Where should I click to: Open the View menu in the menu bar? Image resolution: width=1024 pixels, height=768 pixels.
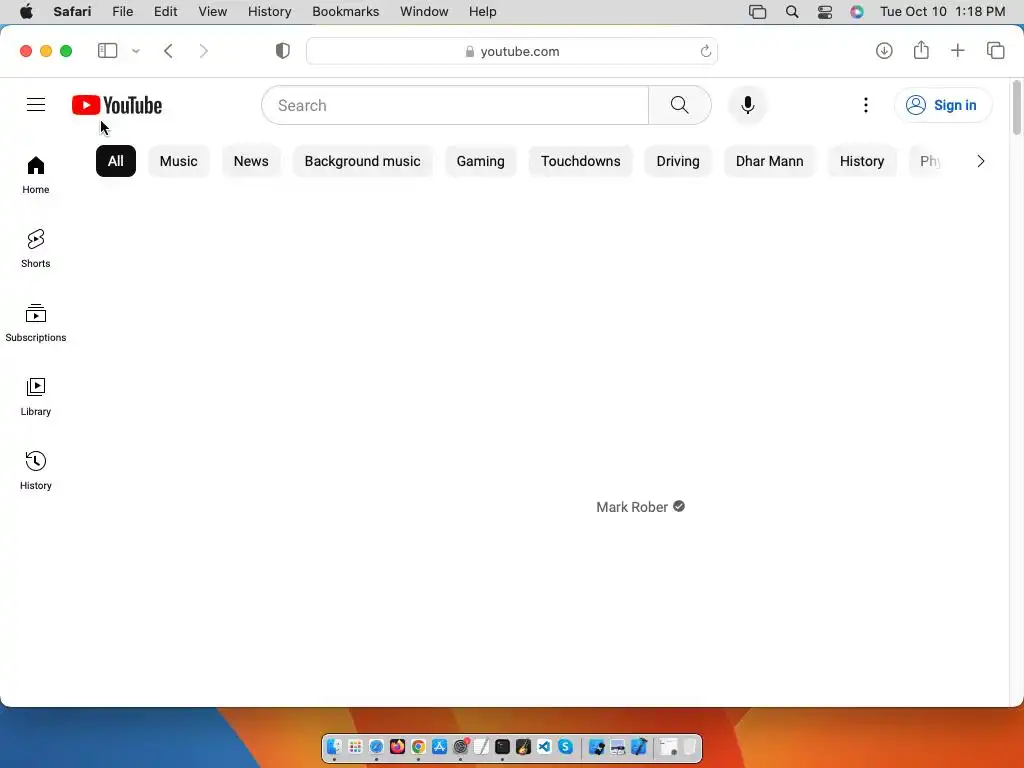click(x=213, y=12)
